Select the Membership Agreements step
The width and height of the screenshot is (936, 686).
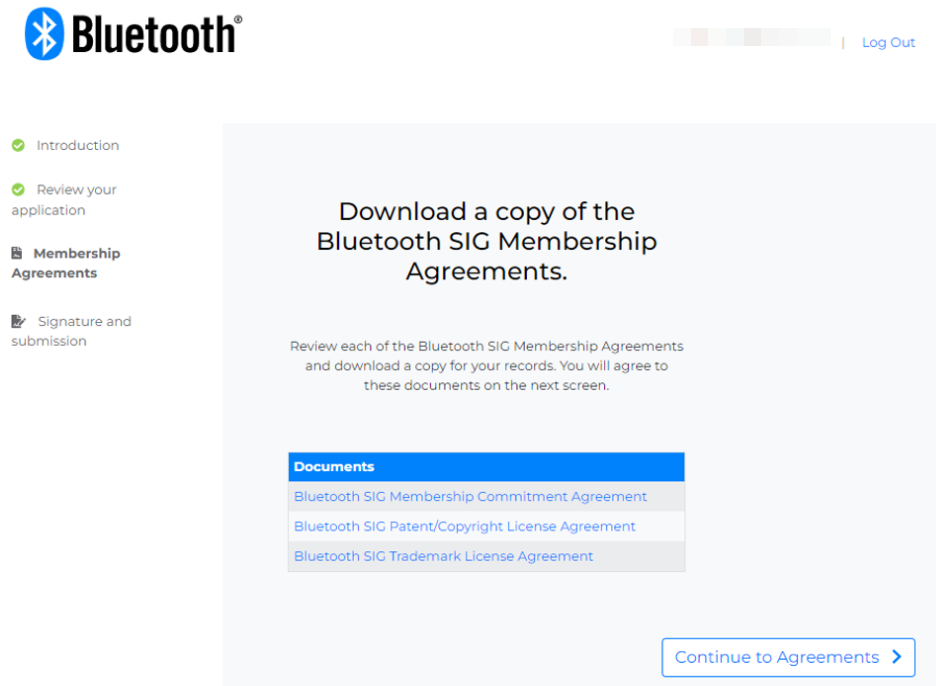(66, 263)
